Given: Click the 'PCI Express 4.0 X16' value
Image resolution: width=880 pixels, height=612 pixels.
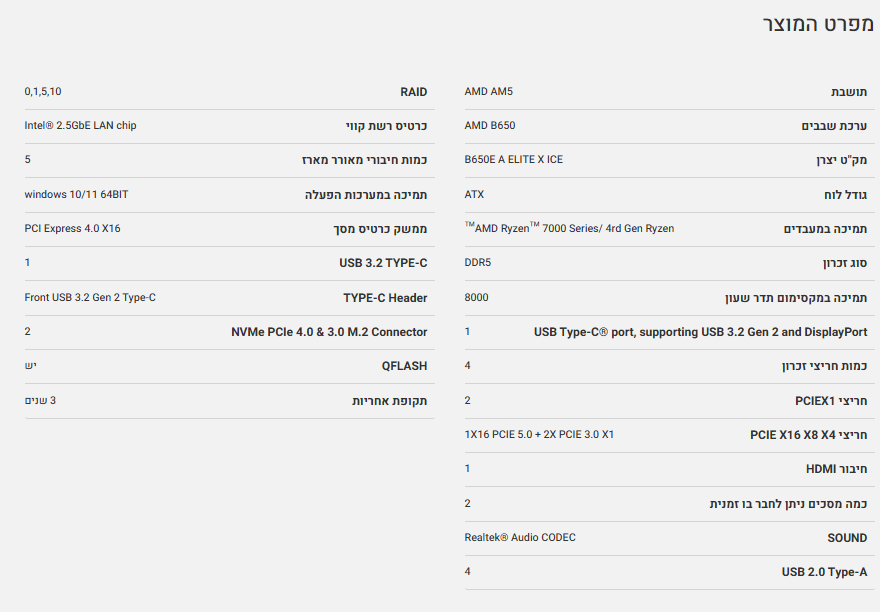Looking at the screenshot, I should [x=72, y=229].
